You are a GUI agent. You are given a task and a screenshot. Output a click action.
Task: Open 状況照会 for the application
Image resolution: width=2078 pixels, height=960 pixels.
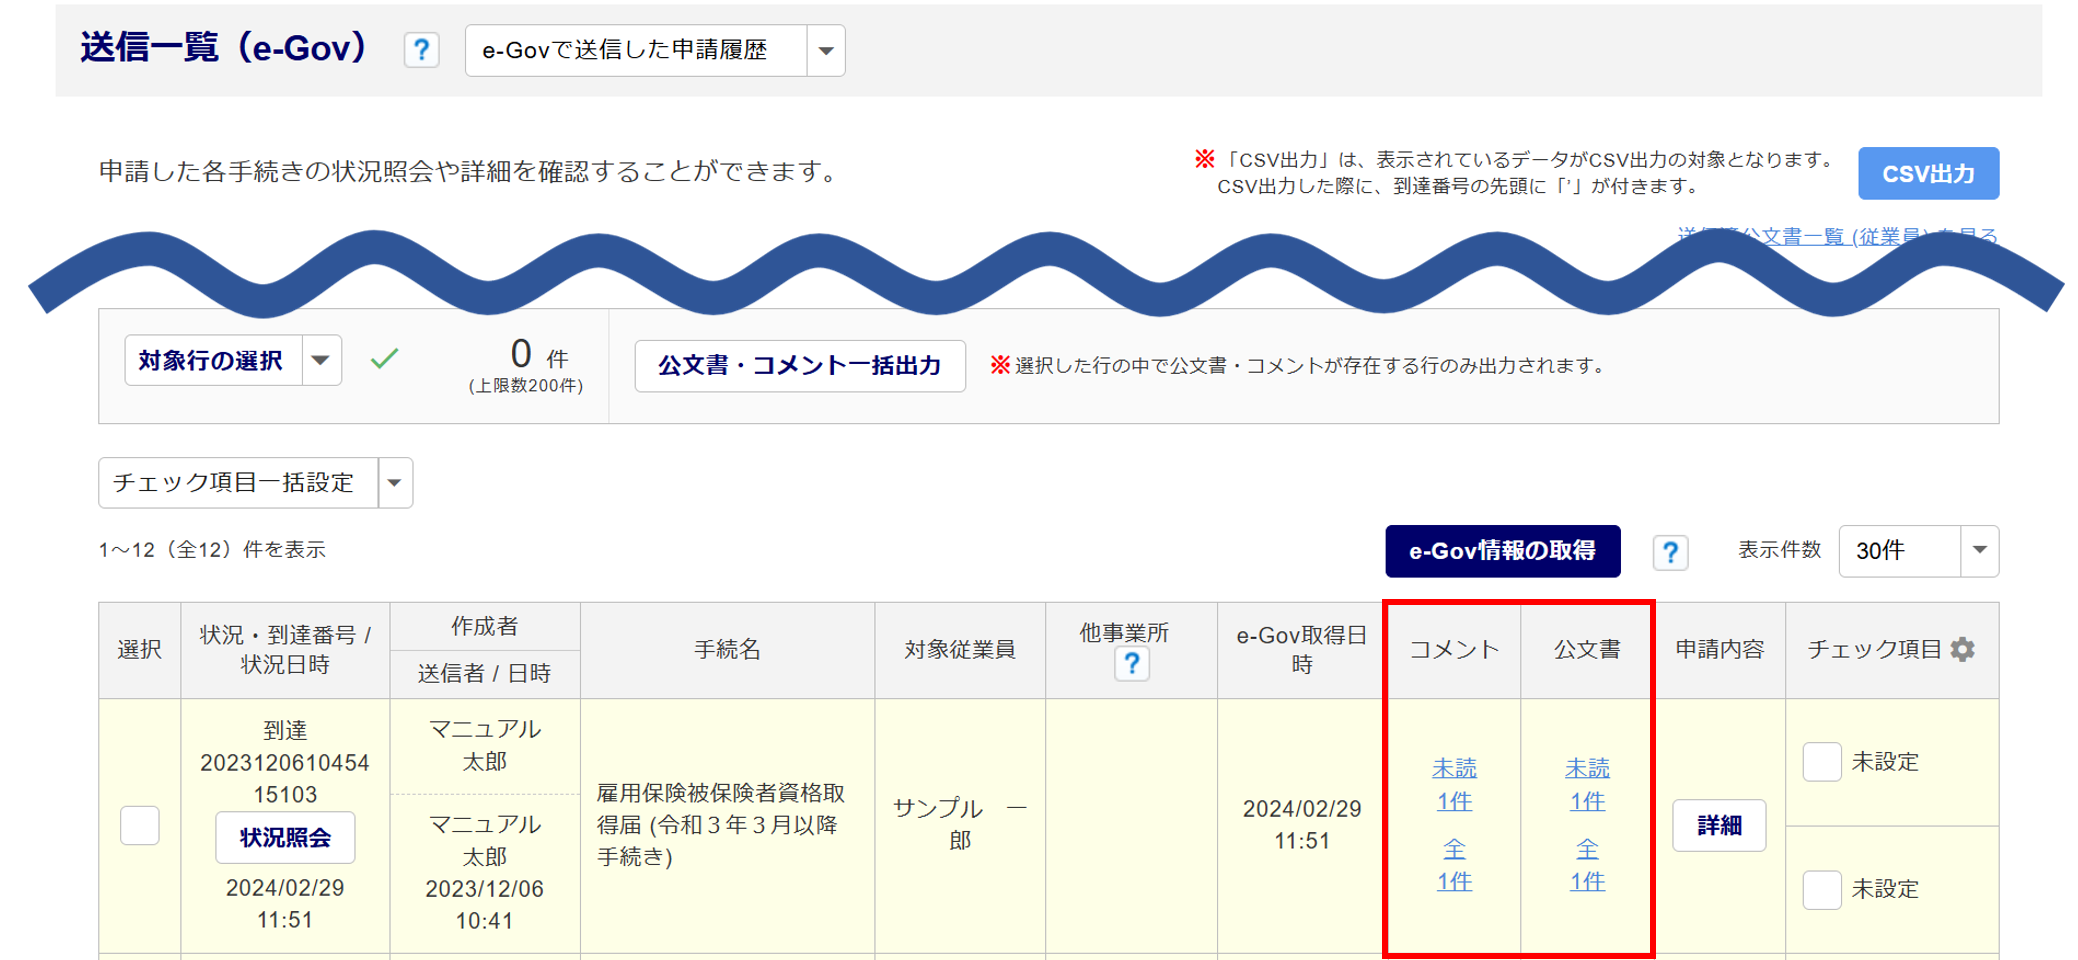tap(285, 838)
